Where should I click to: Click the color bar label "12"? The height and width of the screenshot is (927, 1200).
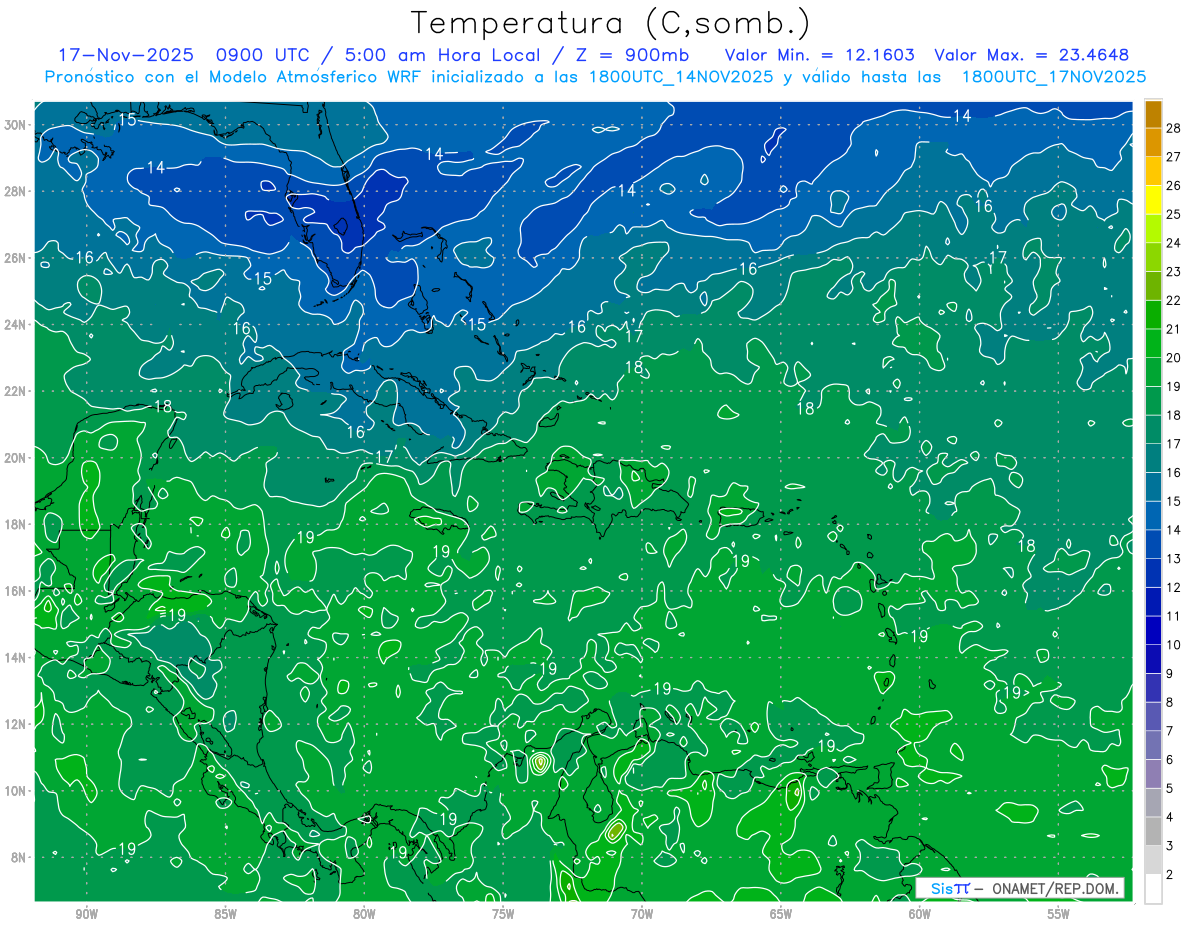[1174, 587]
